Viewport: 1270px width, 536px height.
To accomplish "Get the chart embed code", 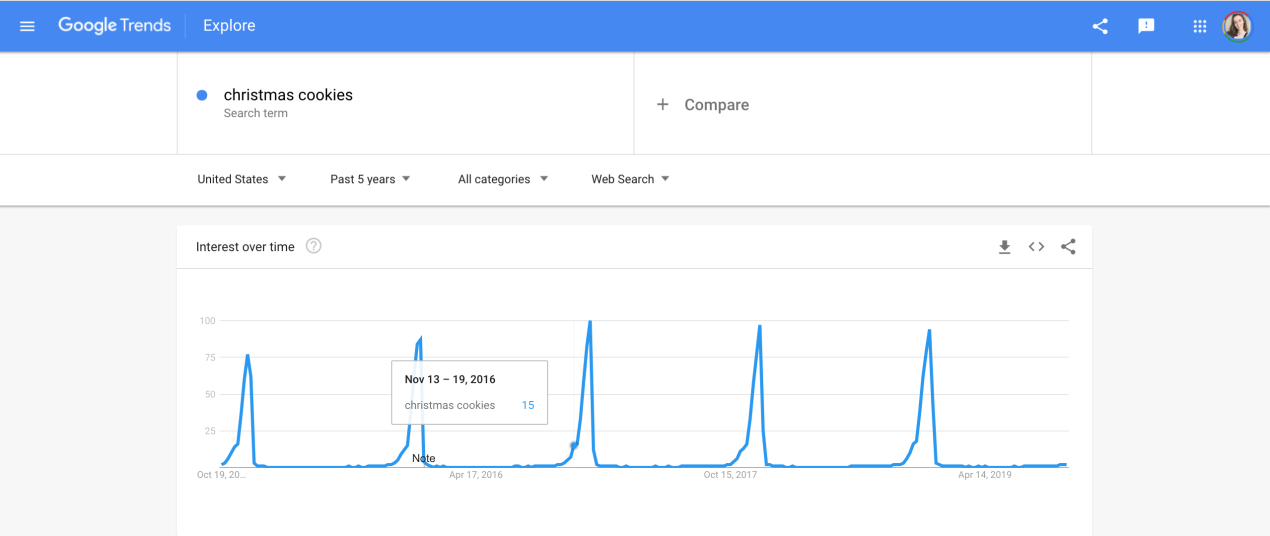I will click(x=1037, y=247).
